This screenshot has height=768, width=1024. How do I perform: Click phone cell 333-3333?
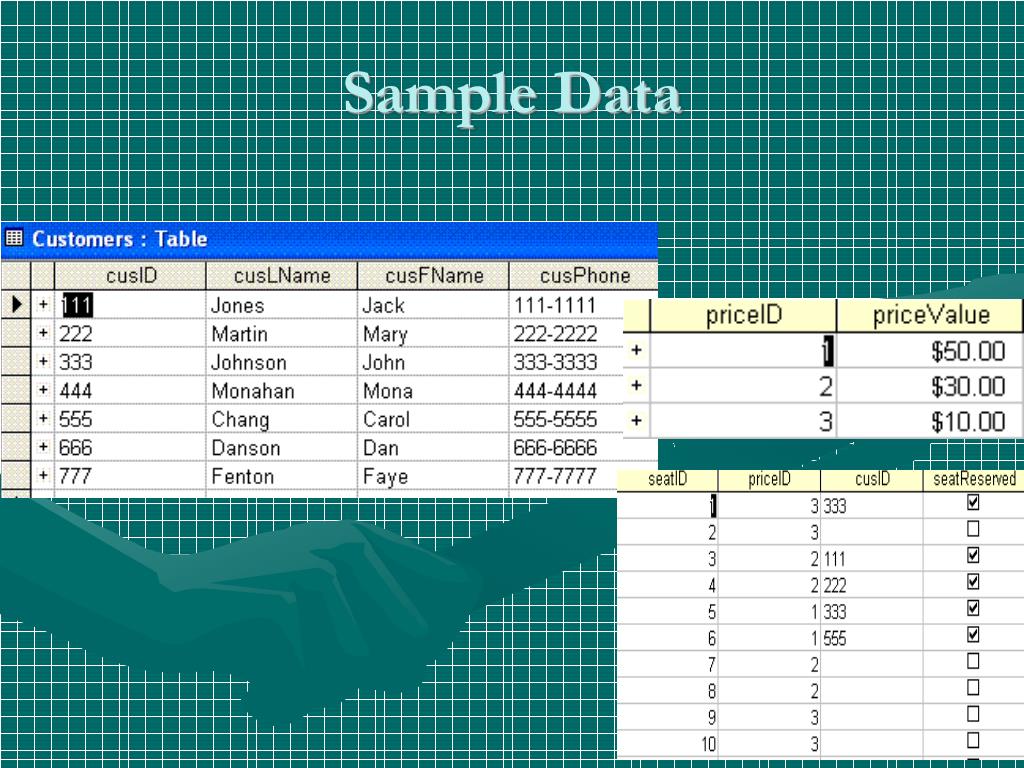tap(567, 362)
